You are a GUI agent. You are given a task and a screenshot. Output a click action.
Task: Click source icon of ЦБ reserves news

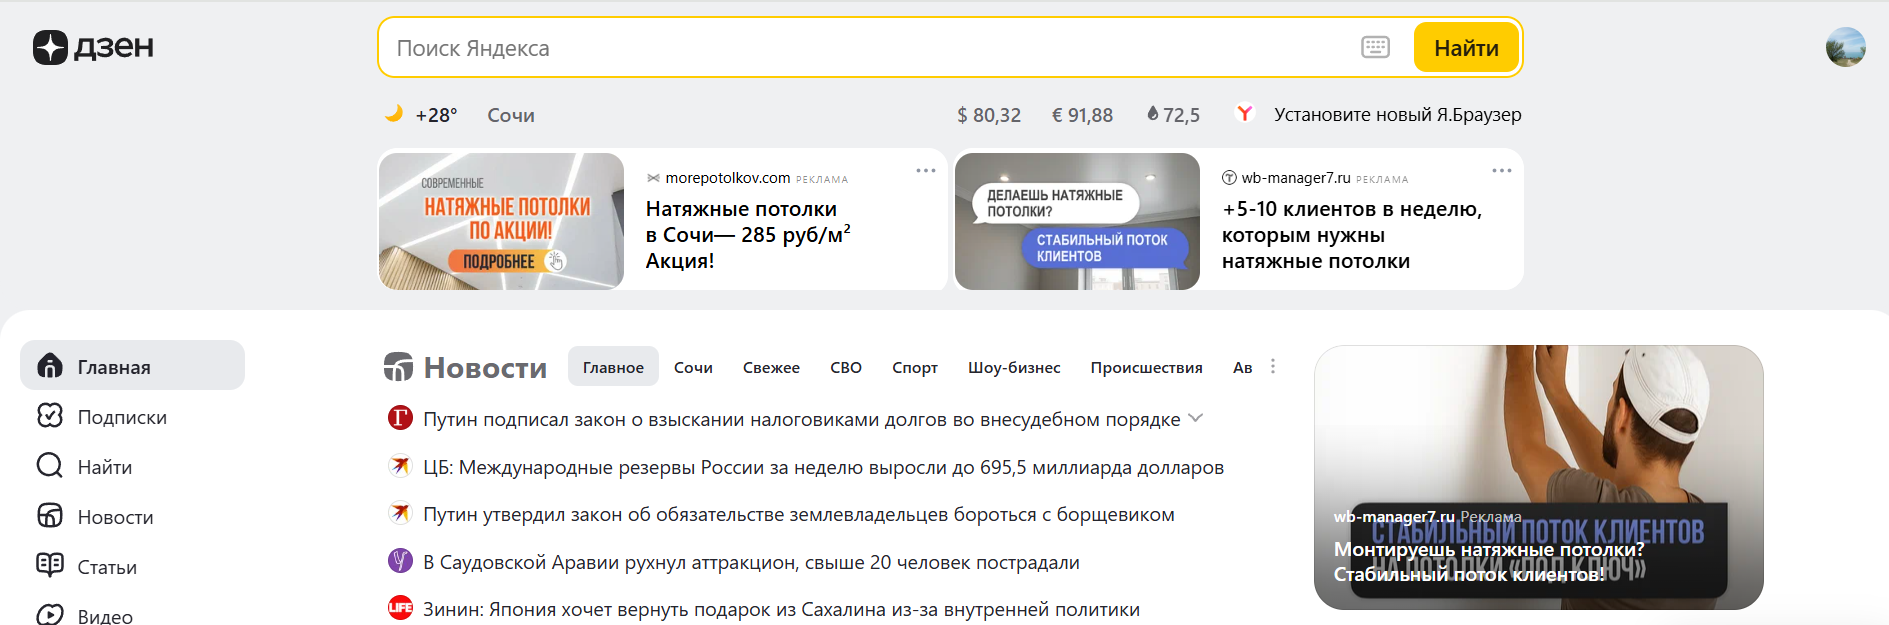pyautogui.click(x=400, y=466)
